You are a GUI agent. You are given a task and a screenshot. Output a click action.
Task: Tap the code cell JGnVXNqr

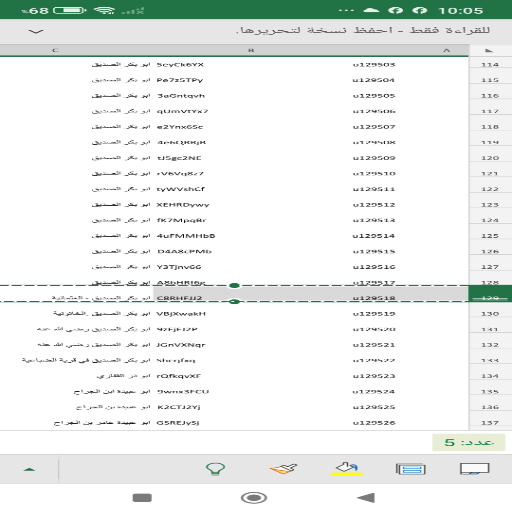tap(181, 345)
